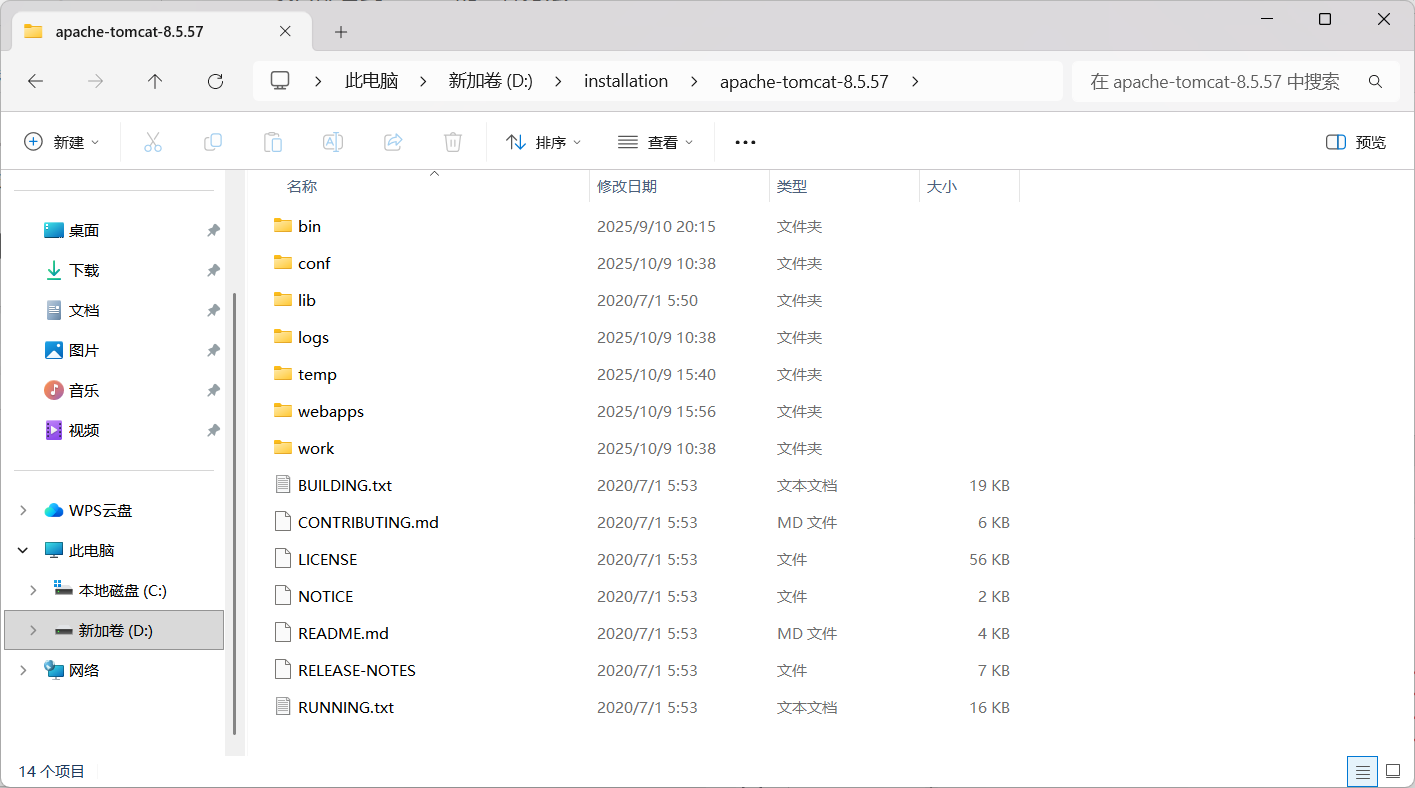Click the Share icon in toolbar

coord(393,142)
